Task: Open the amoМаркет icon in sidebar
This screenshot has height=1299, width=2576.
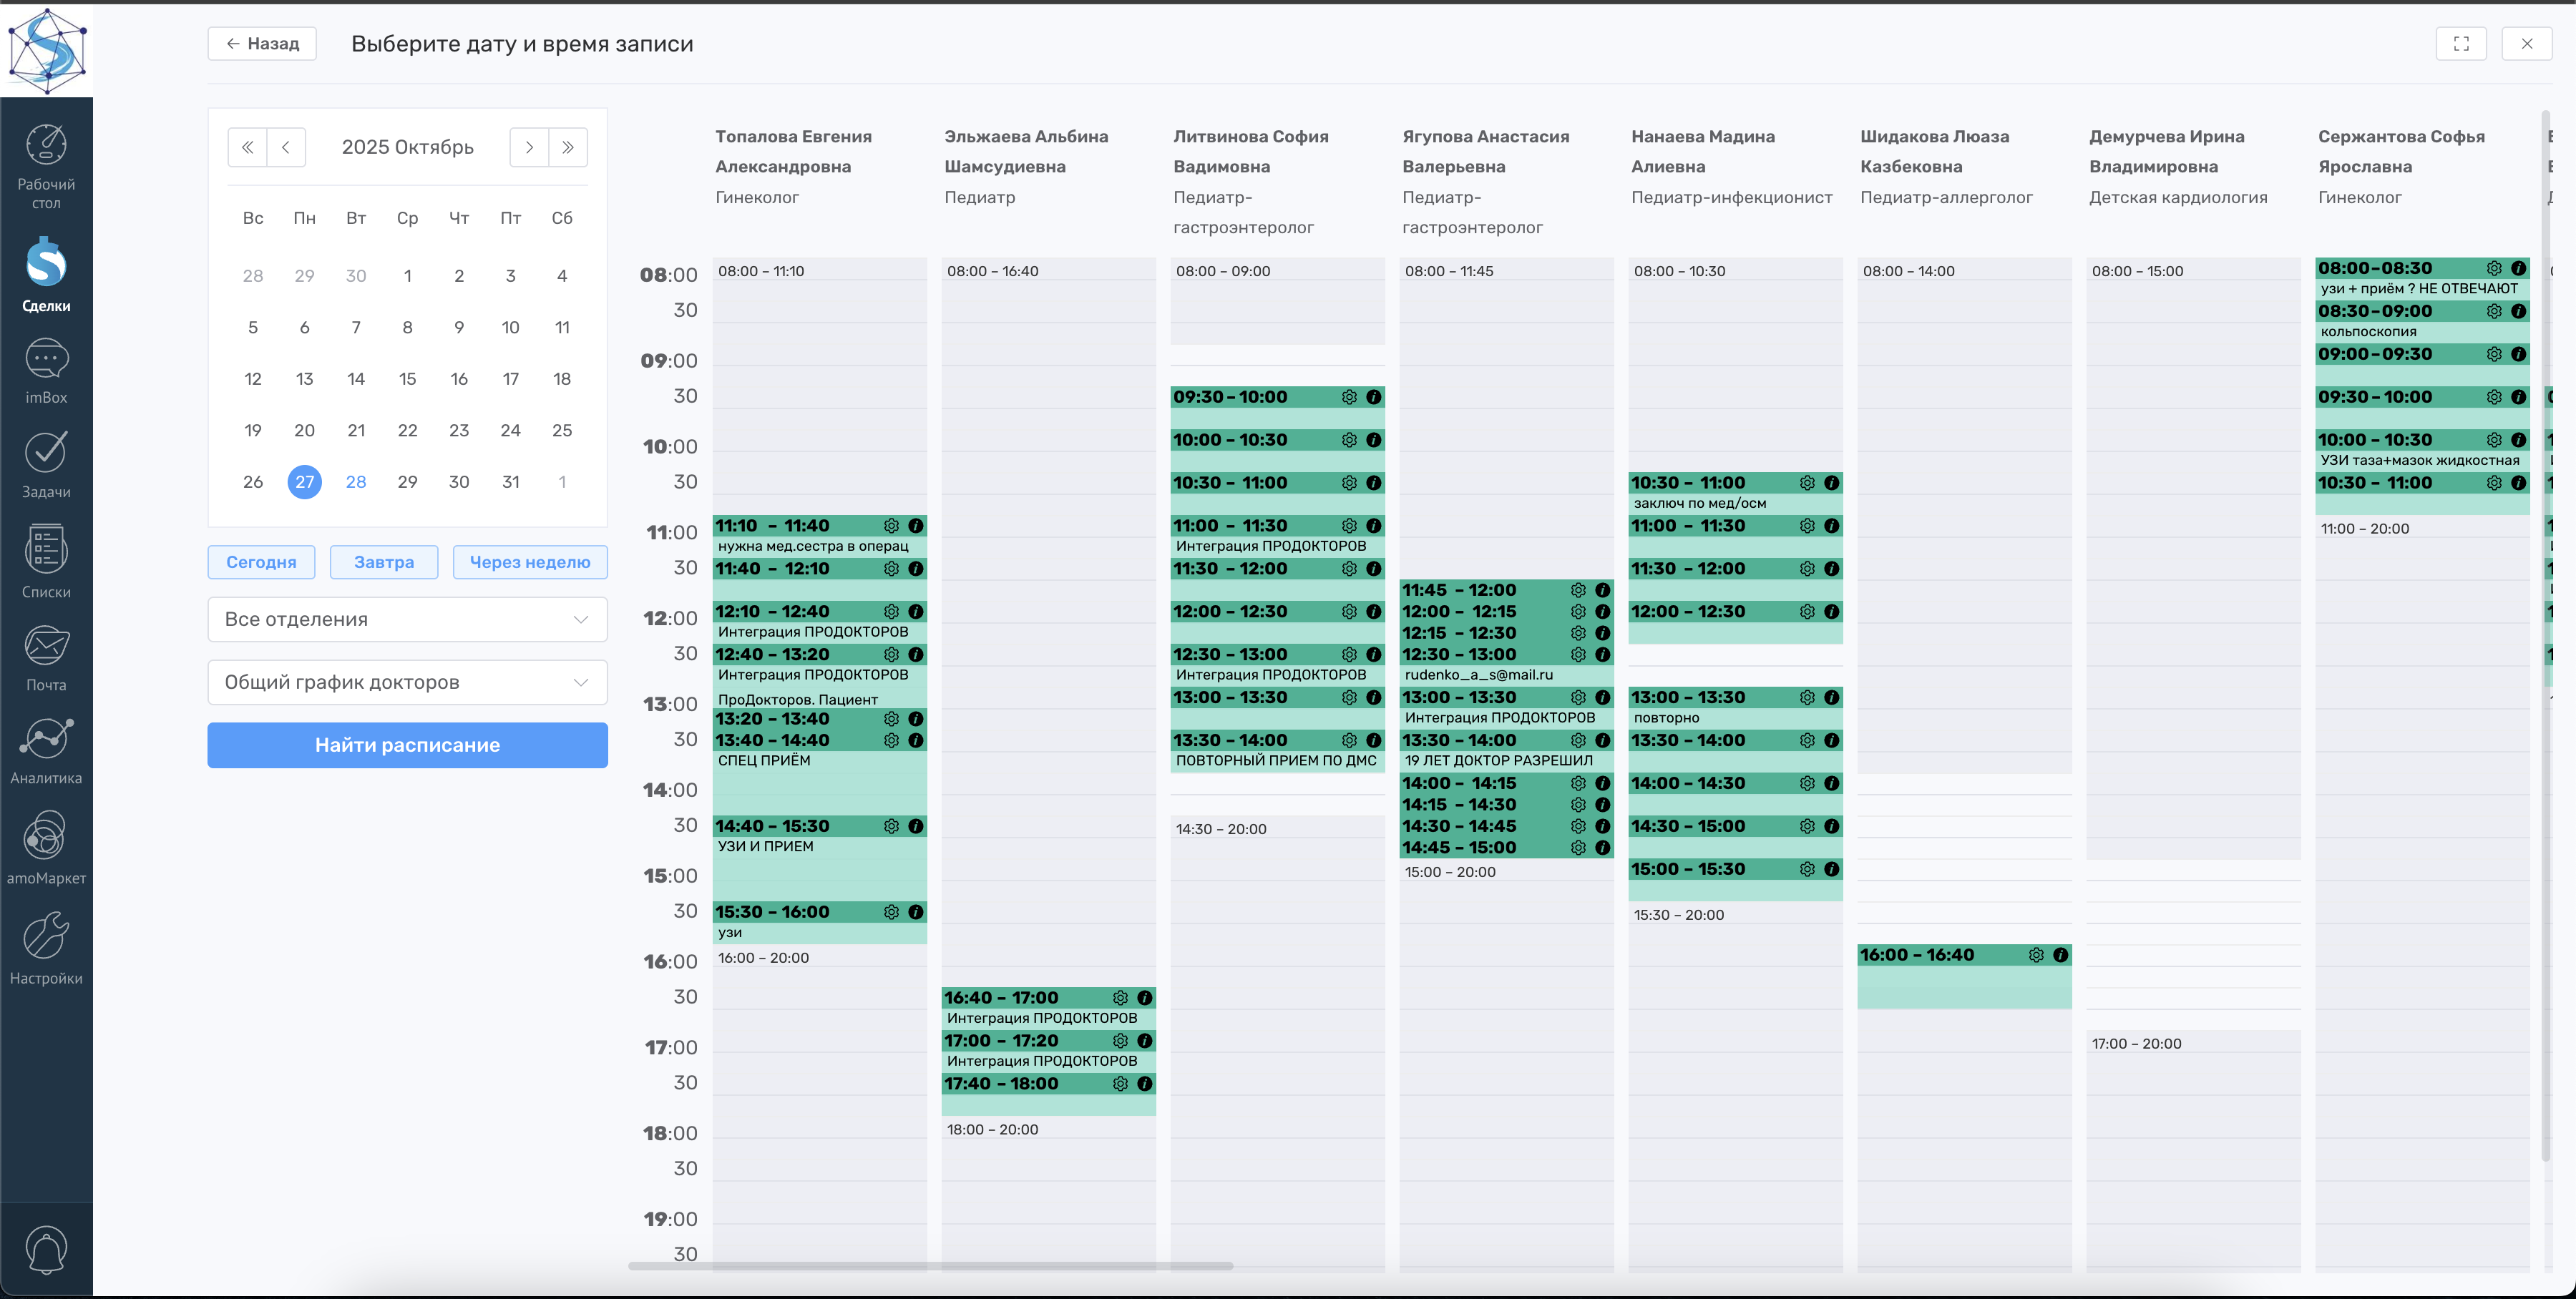Action: tap(46, 836)
